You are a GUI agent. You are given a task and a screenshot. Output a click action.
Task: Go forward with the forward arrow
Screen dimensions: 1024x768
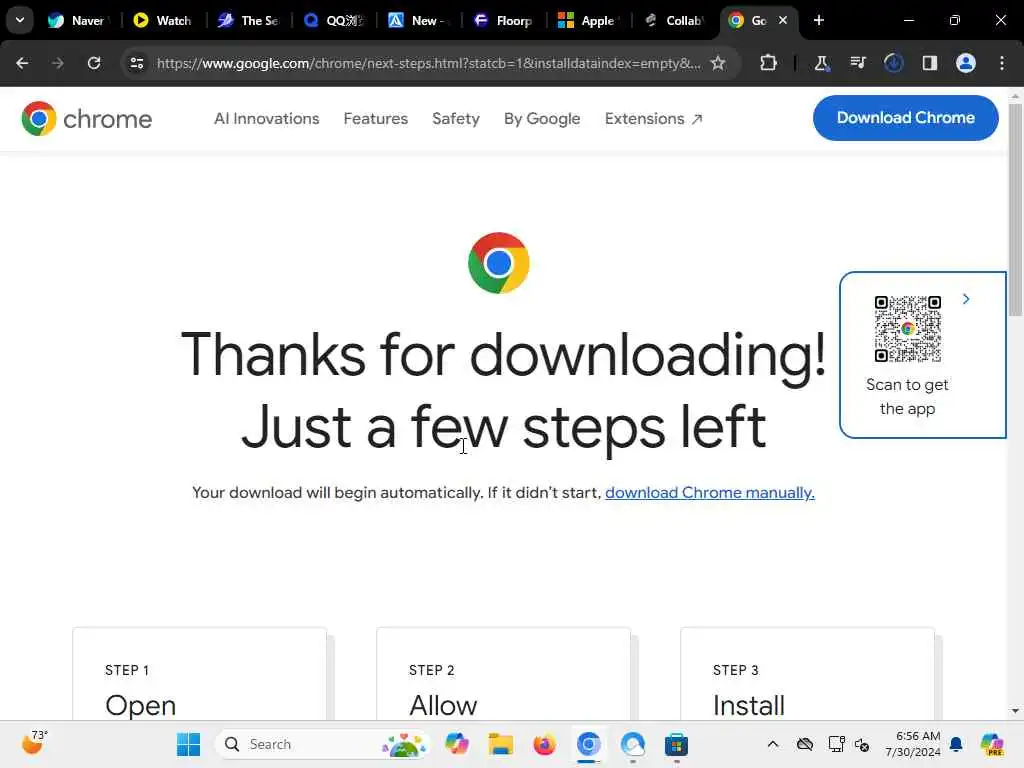pyautogui.click(x=57, y=63)
